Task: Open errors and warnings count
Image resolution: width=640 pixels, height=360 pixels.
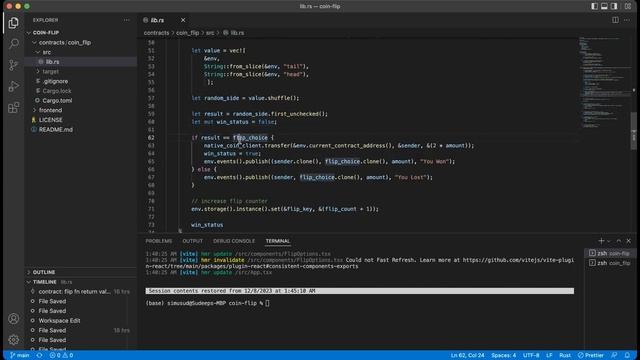Action: coord(61,355)
